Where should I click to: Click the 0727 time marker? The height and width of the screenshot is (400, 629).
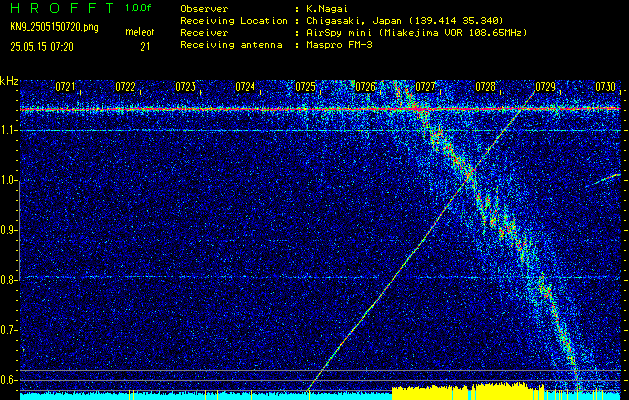tap(425, 87)
